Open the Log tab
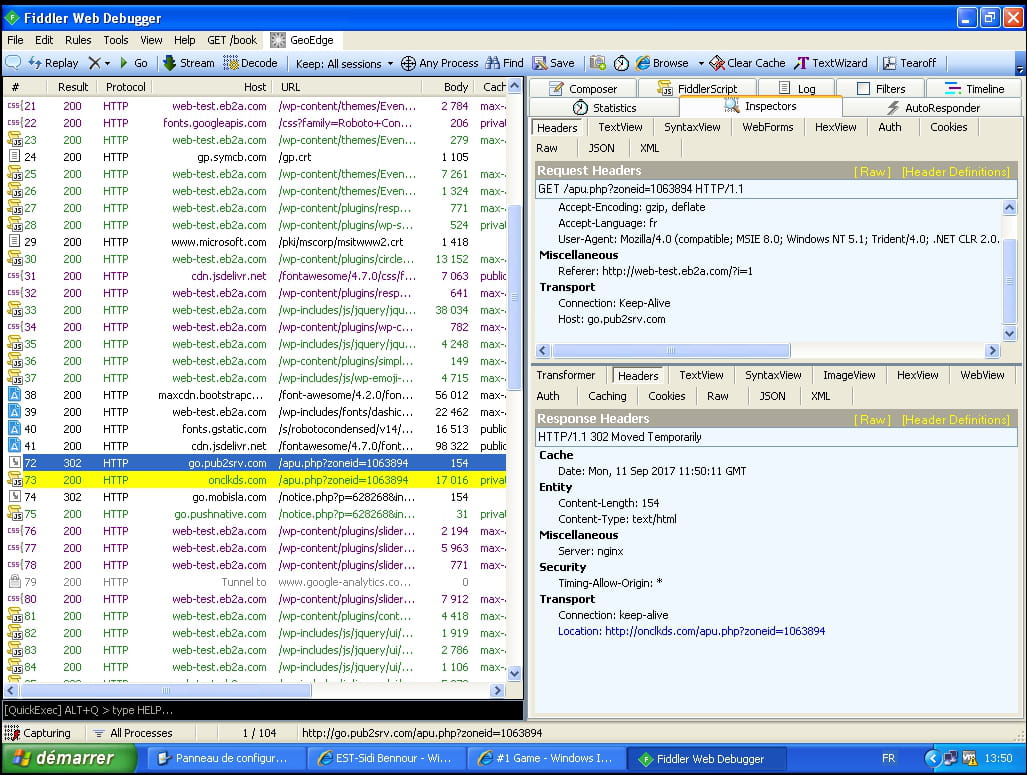 [796, 88]
